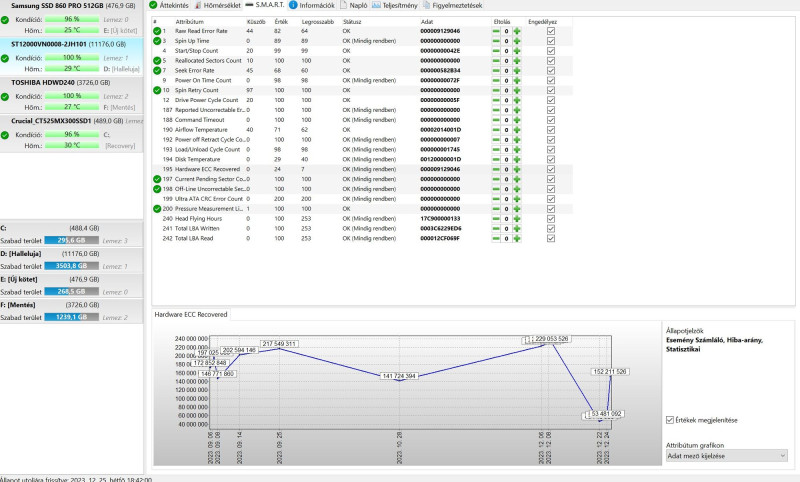Screen dimensions: 800x482
Task: Click plus icon in Drive Power Cycle Count row
Action: coord(517,100)
